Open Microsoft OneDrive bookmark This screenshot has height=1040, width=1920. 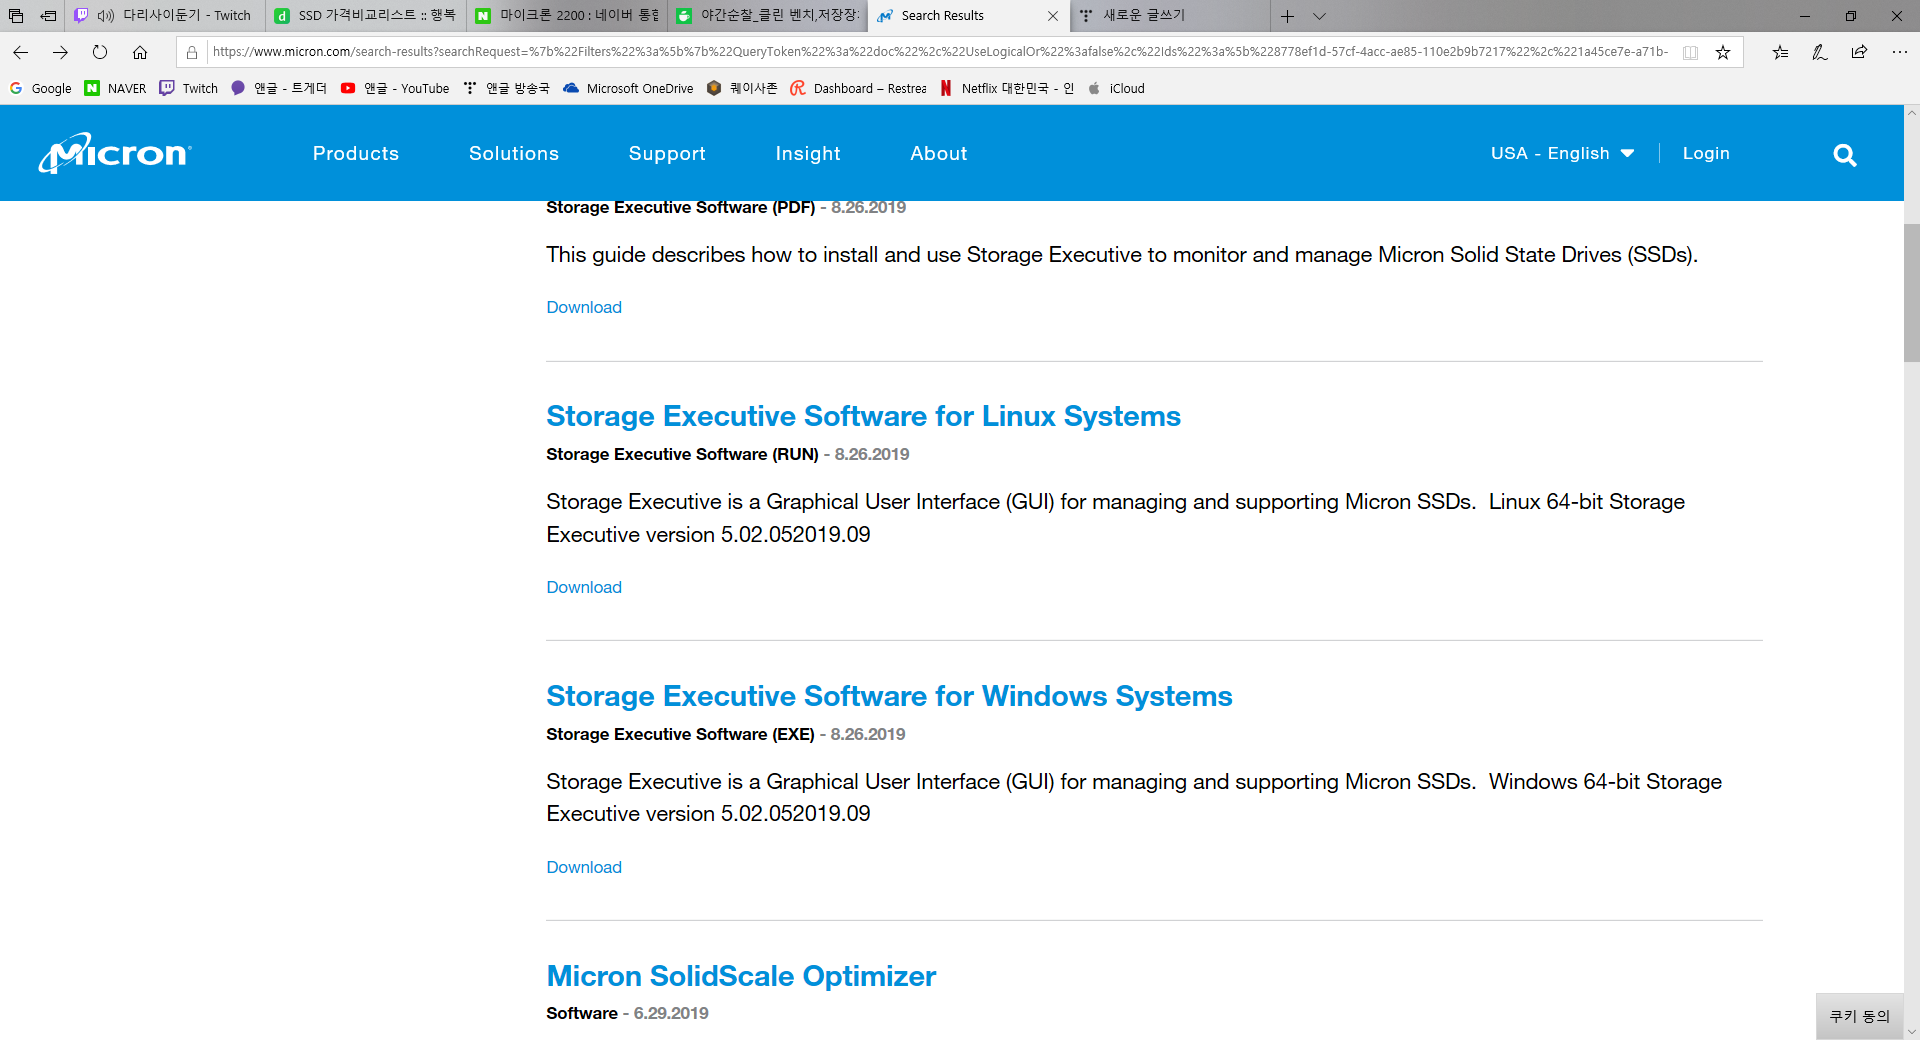tap(628, 88)
